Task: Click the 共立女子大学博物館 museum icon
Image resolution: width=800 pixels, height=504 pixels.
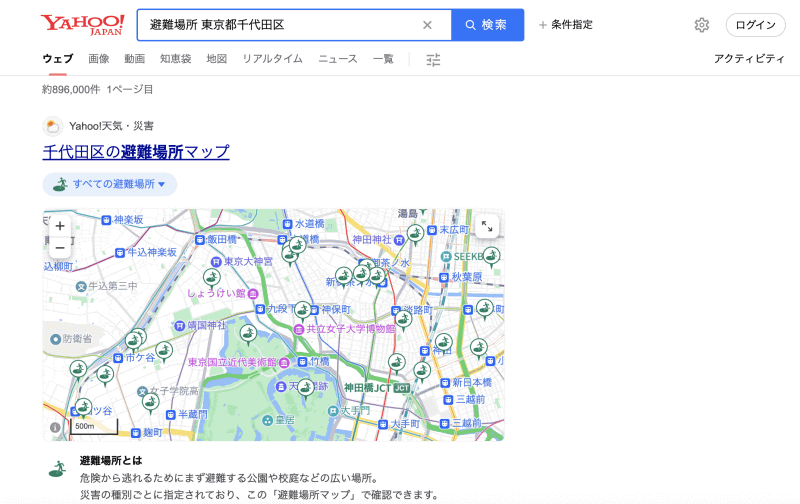Action: tap(299, 330)
